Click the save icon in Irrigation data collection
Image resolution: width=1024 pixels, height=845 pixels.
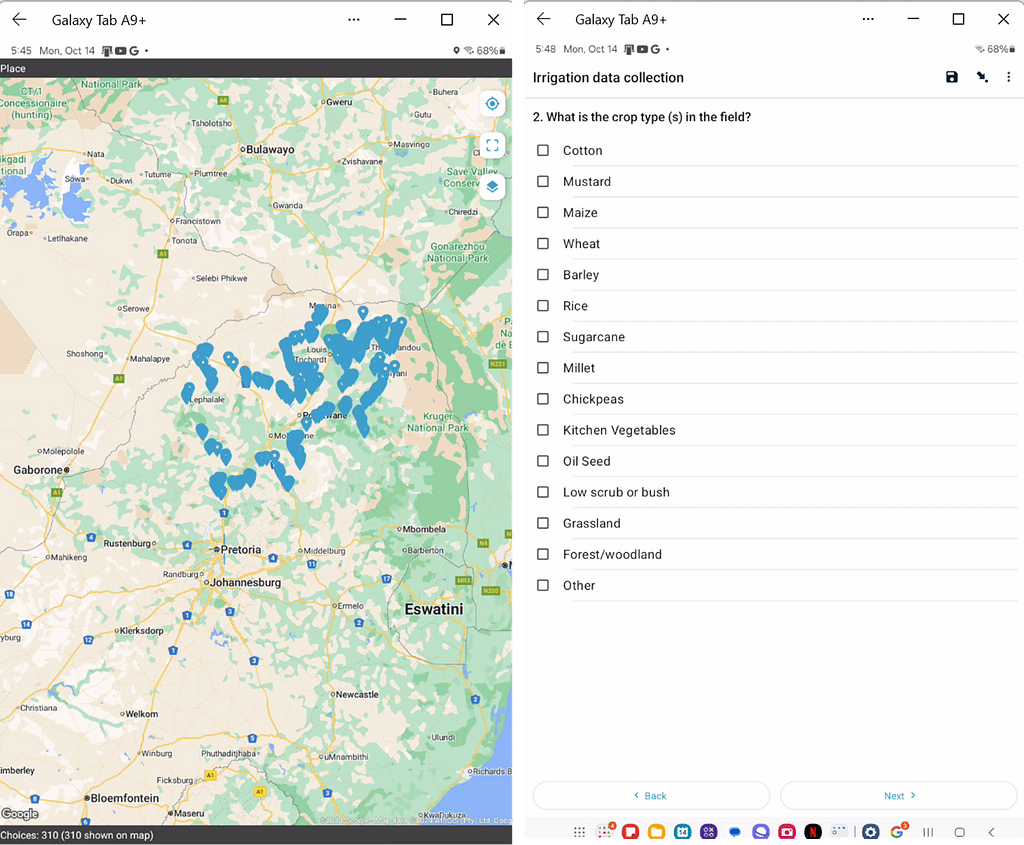pyautogui.click(x=951, y=77)
